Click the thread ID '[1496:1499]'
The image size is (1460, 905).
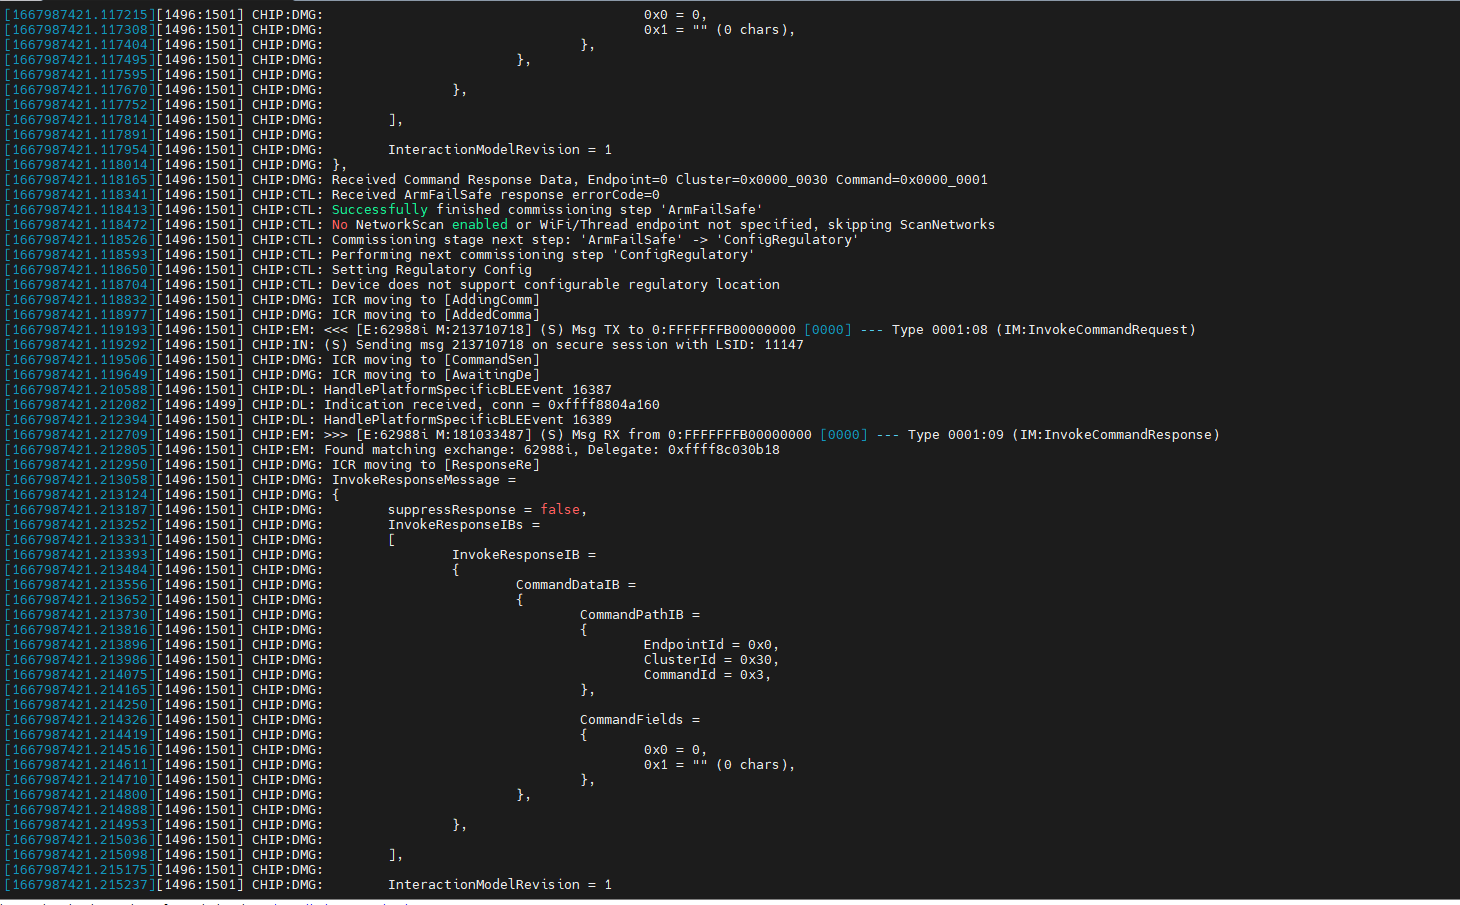pyautogui.click(x=200, y=405)
